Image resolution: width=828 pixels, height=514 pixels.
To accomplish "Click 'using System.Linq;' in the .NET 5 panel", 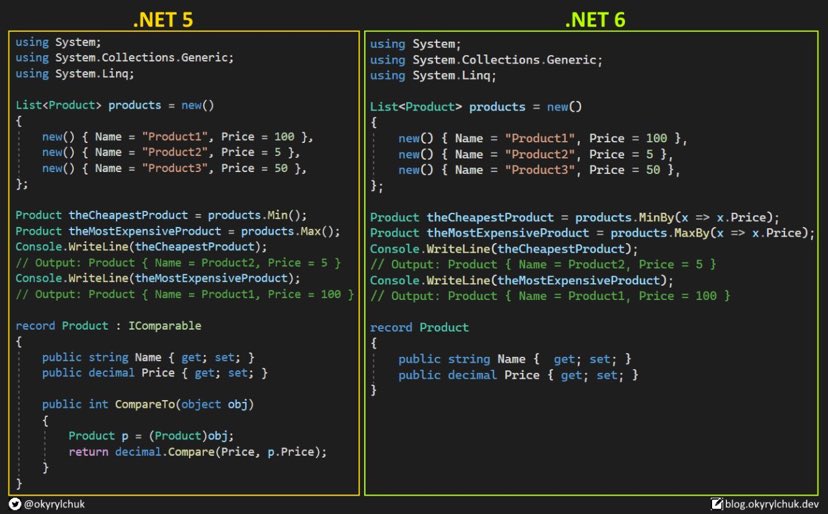I will (74, 73).
